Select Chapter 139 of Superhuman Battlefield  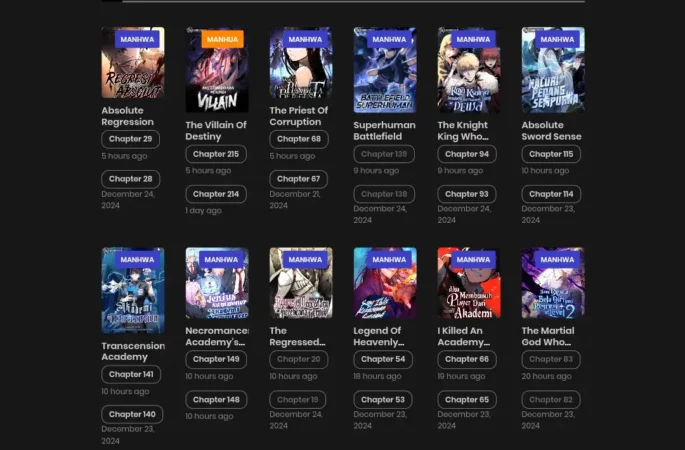[384, 154]
